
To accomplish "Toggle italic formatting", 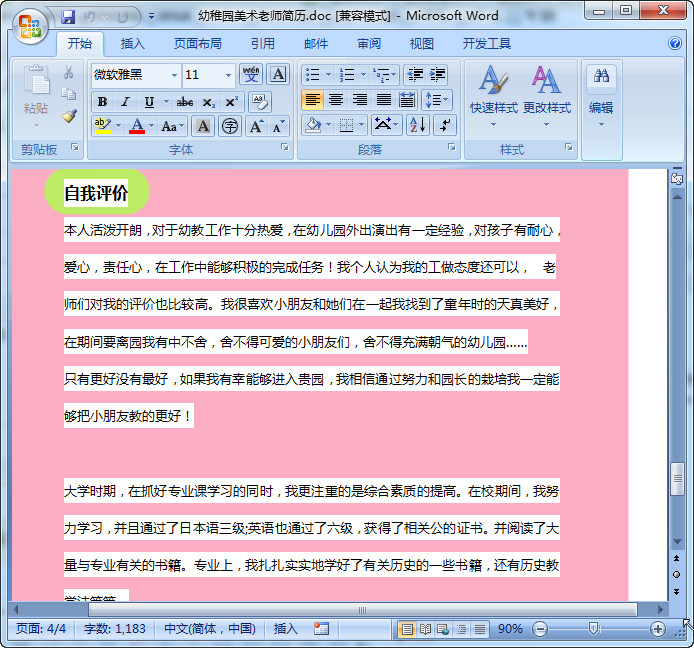I will tap(125, 102).
